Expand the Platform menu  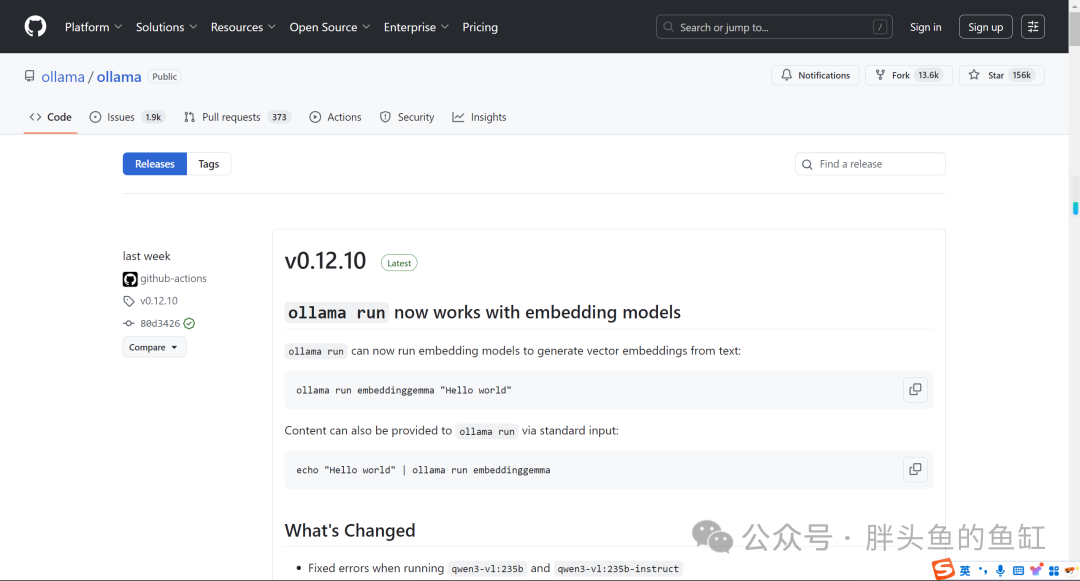click(x=93, y=27)
